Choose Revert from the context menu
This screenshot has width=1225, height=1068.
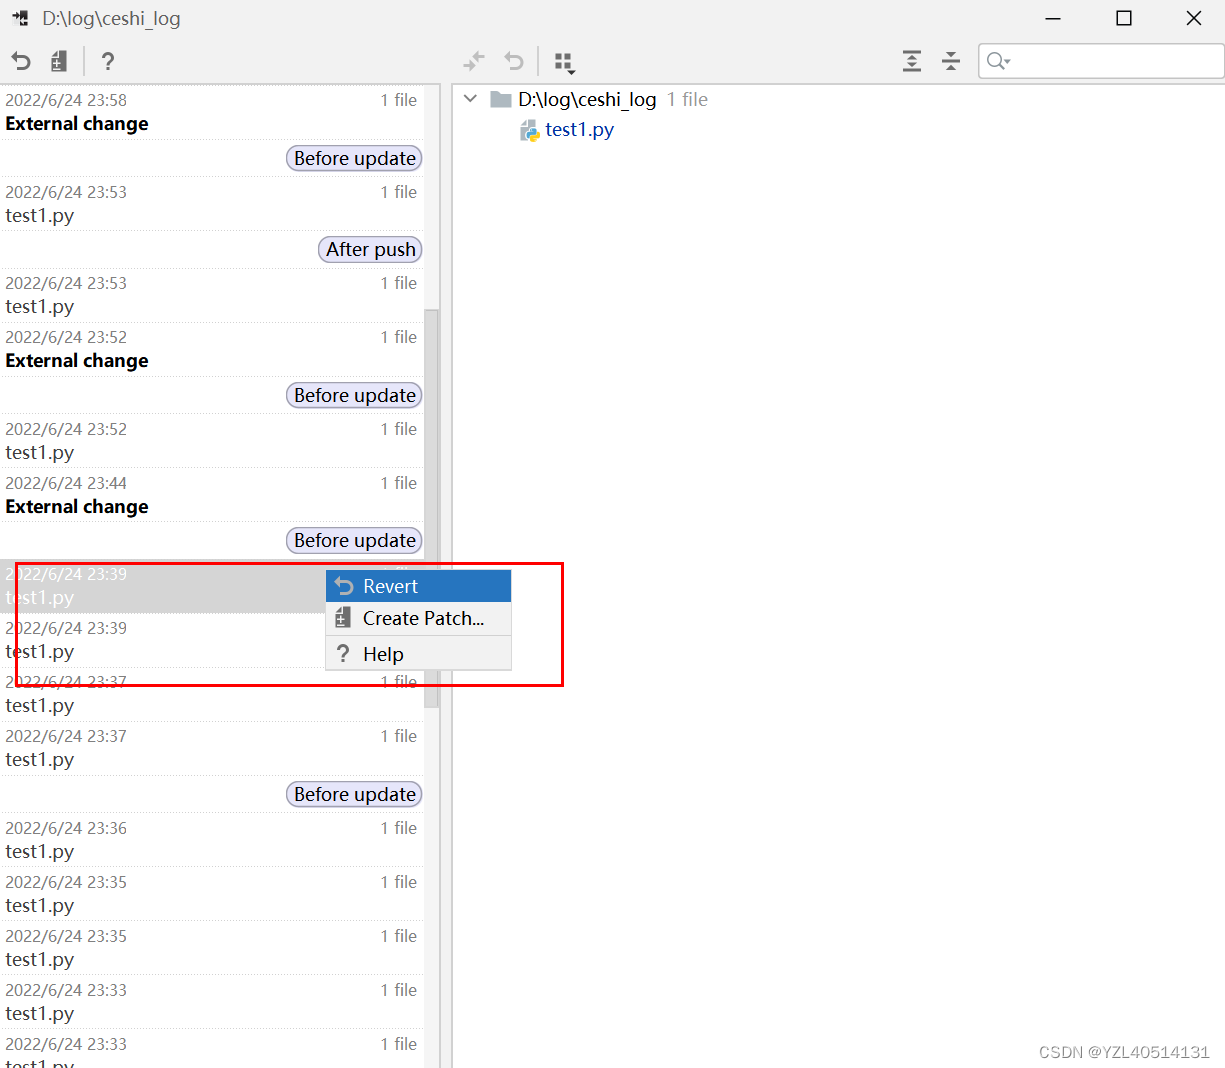(x=419, y=586)
